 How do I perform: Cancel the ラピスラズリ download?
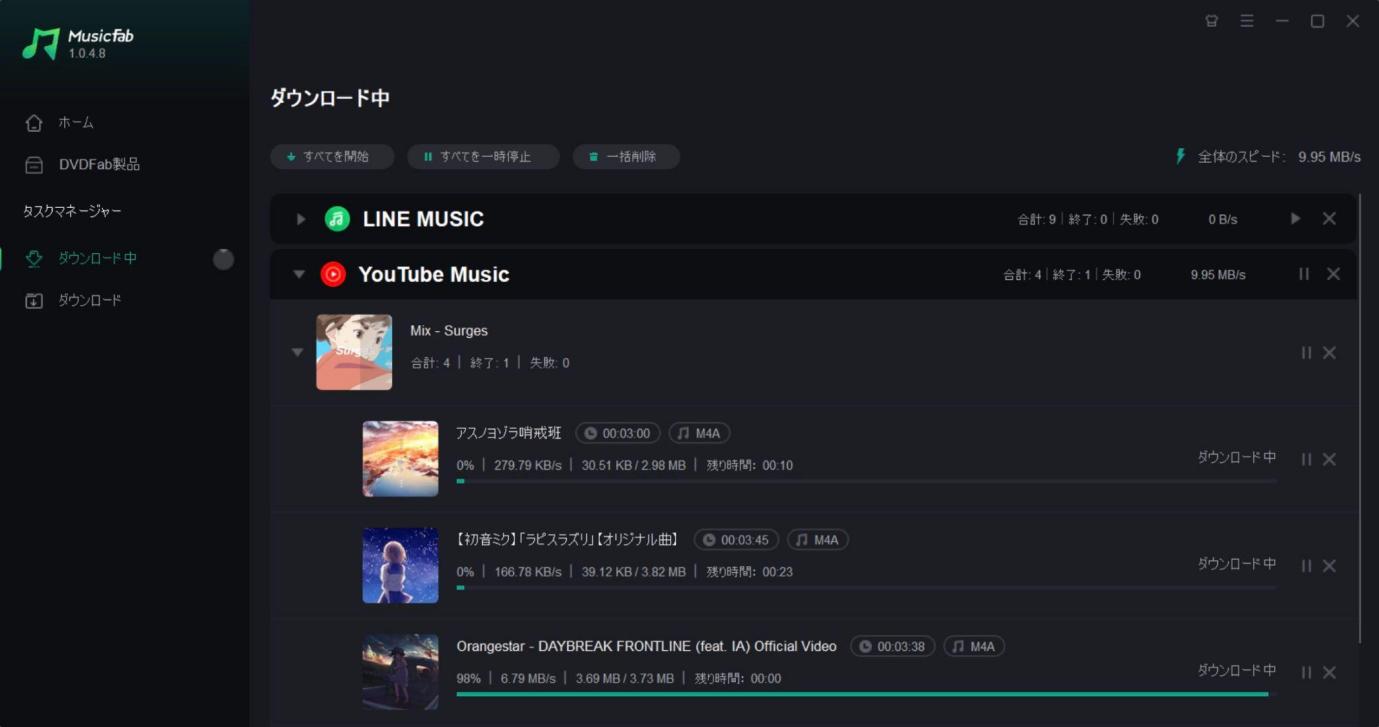pos(1329,566)
